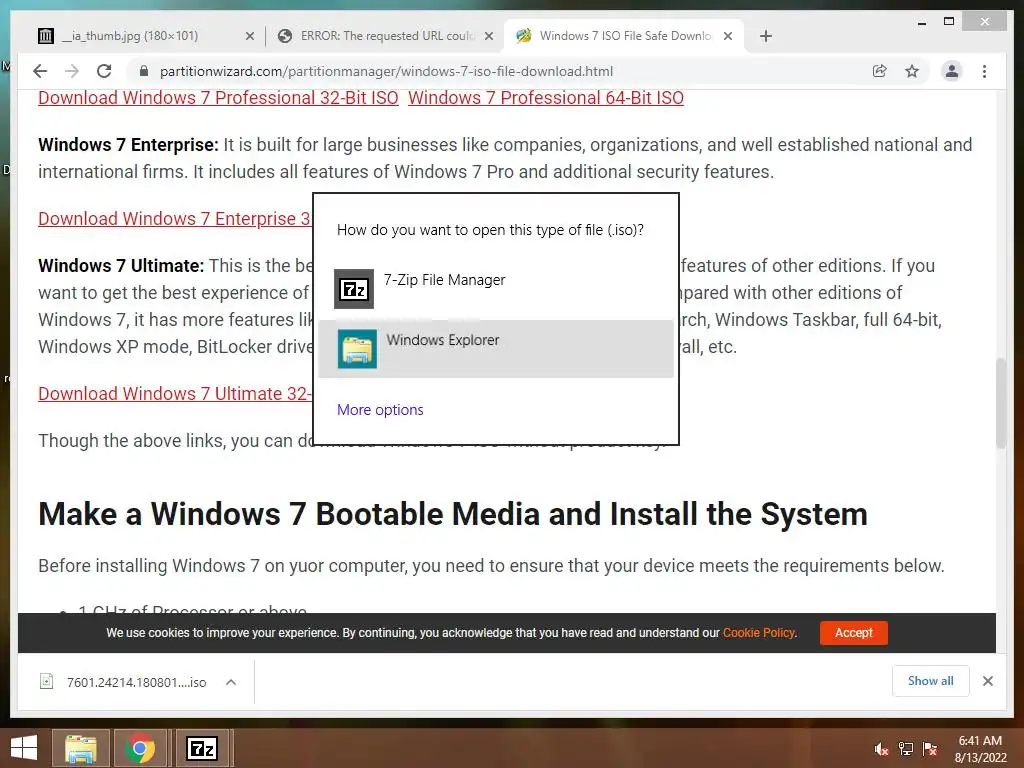Open Action Center flag icon

pos(930,749)
